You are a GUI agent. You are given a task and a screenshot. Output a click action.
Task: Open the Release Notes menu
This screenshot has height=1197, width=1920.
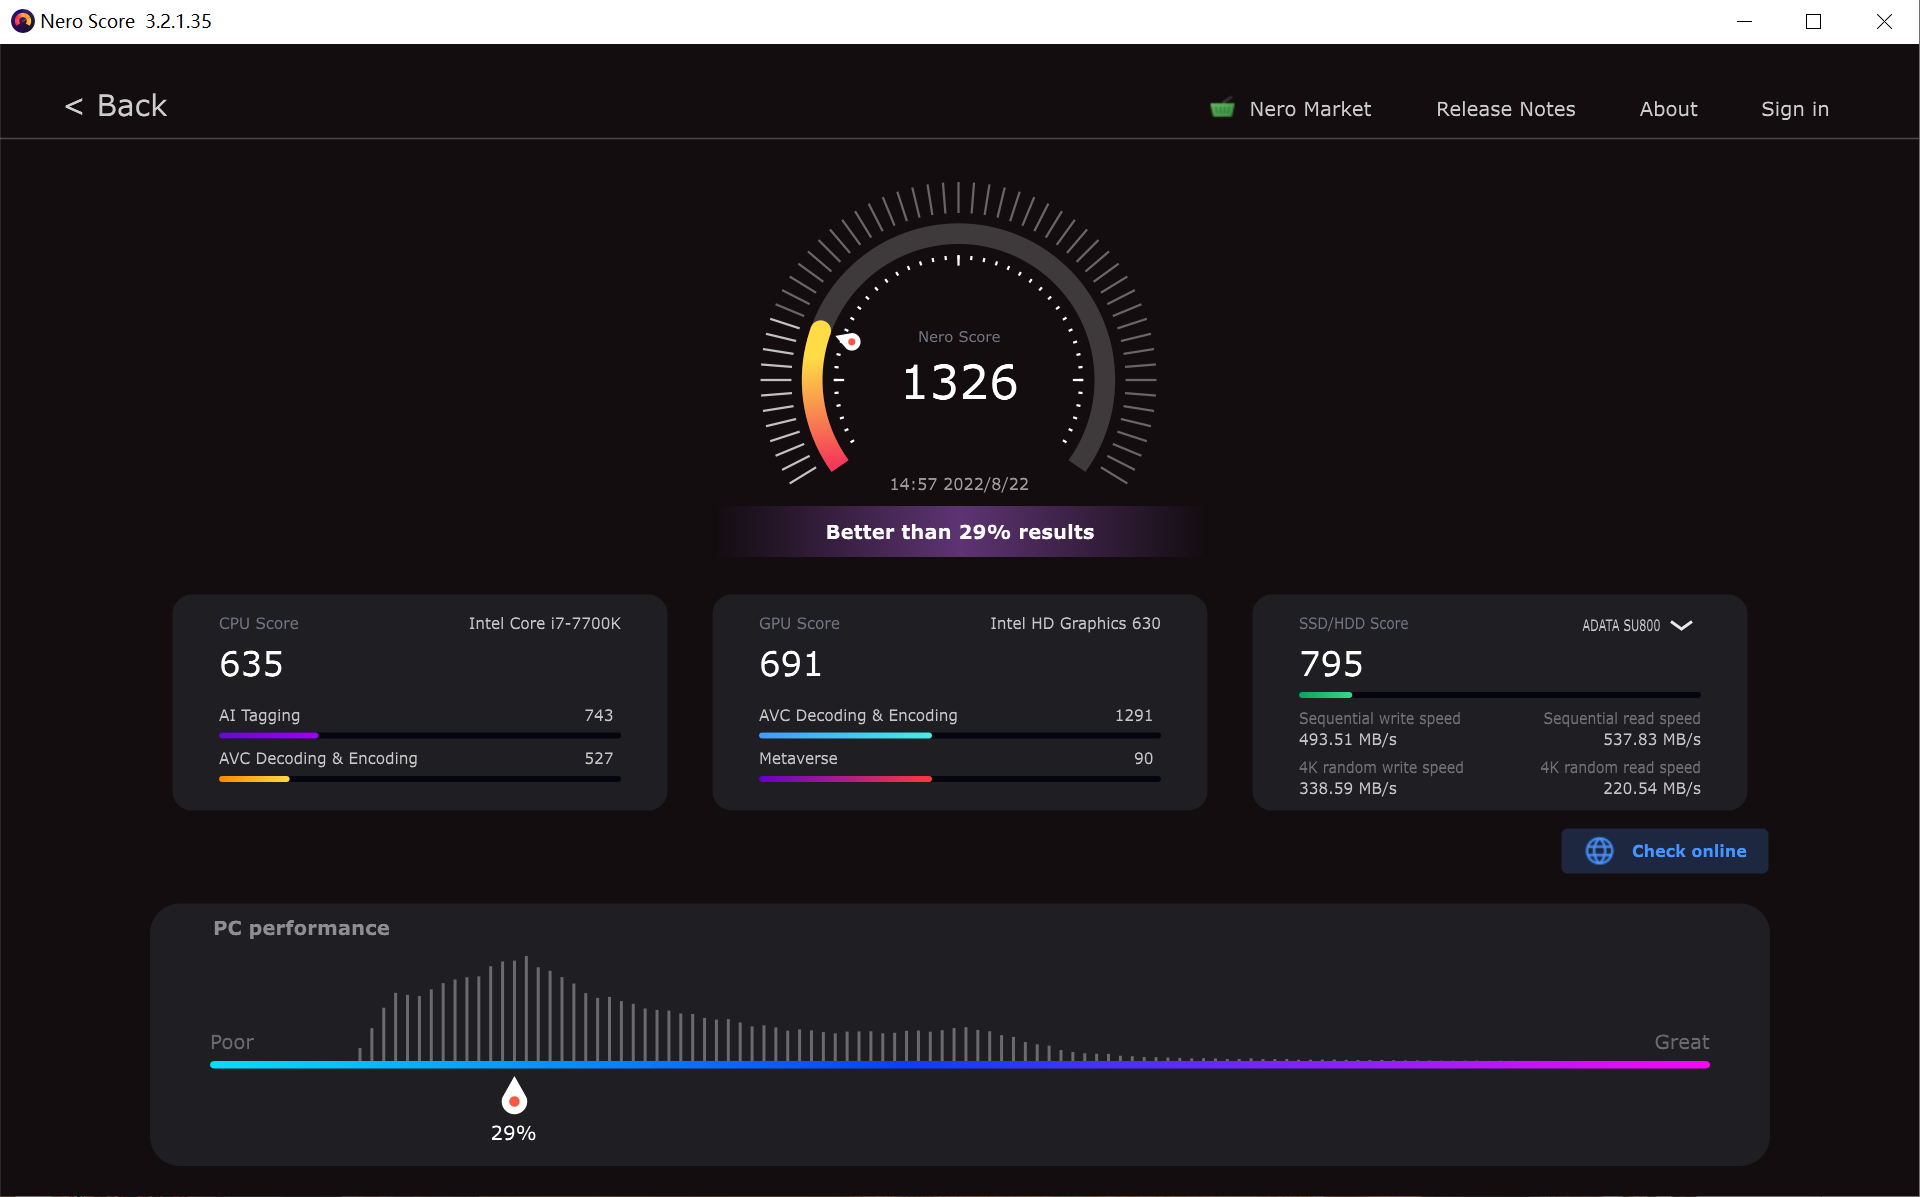click(1505, 109)
